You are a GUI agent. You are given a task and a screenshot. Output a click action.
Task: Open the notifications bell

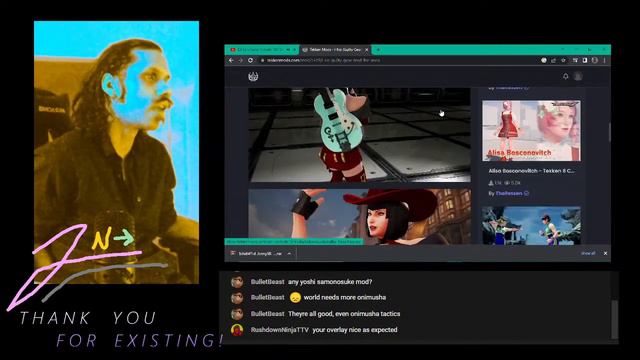(x=565, y=76)
